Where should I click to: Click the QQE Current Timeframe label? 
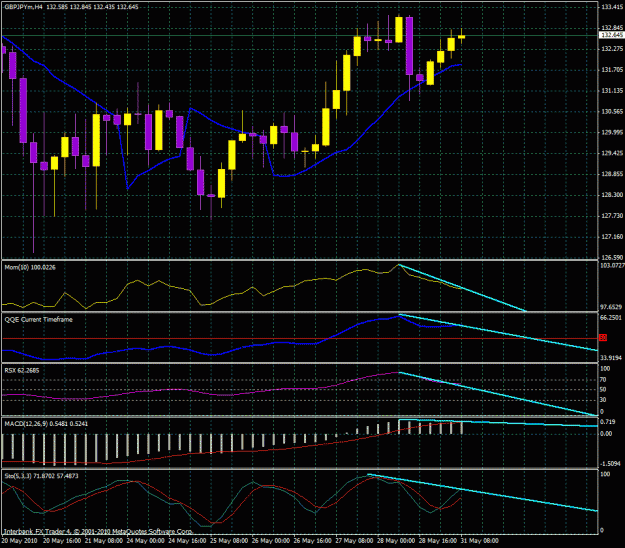[x=39, y=320]
